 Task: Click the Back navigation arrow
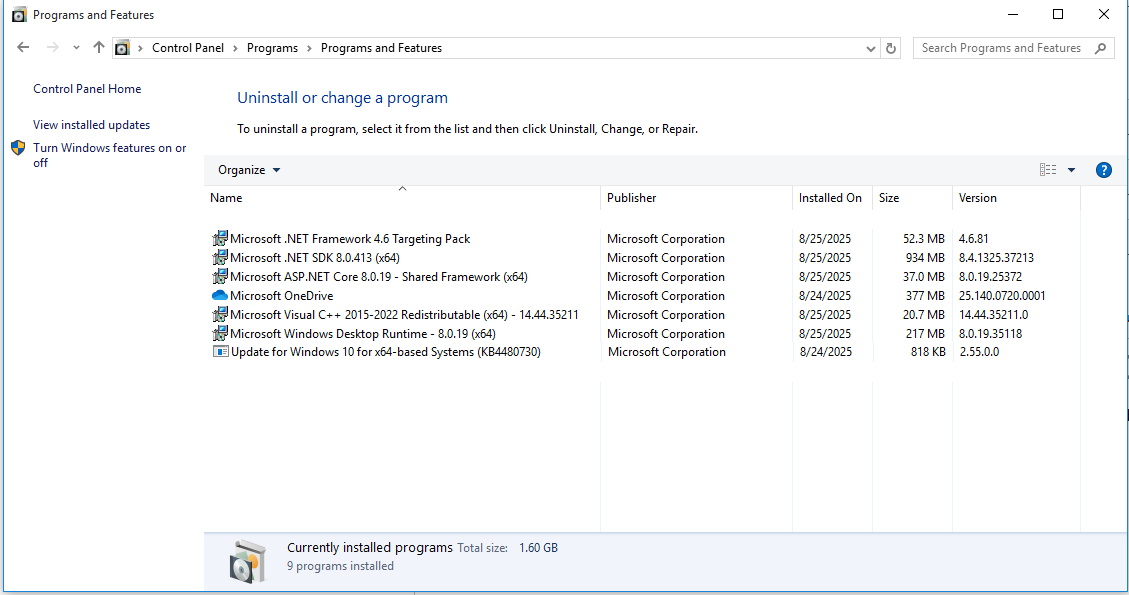pos(23,48)
